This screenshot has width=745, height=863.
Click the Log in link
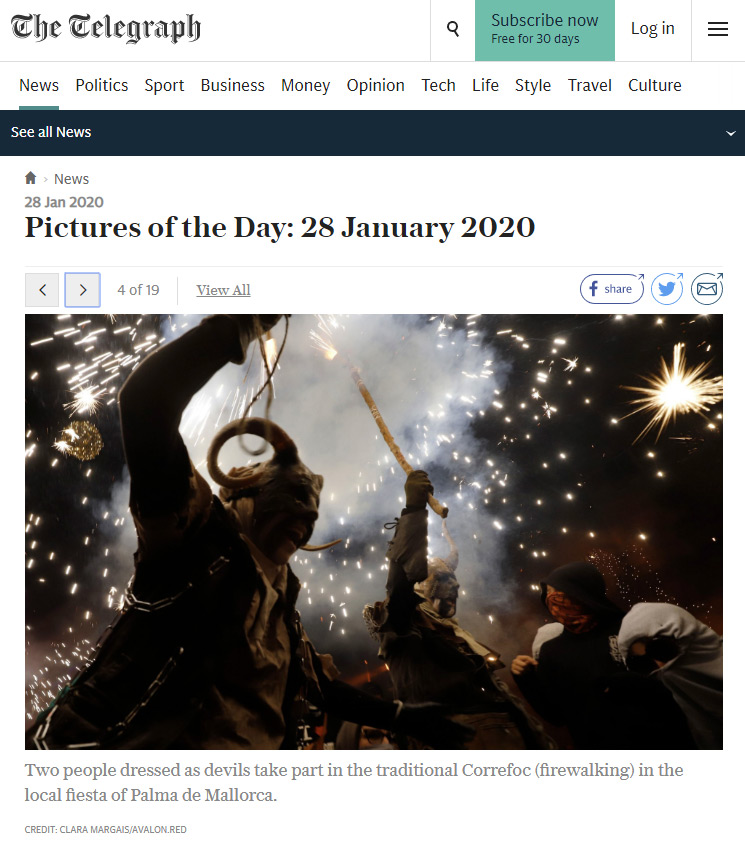pyautogui.click(x=653, y=29)
